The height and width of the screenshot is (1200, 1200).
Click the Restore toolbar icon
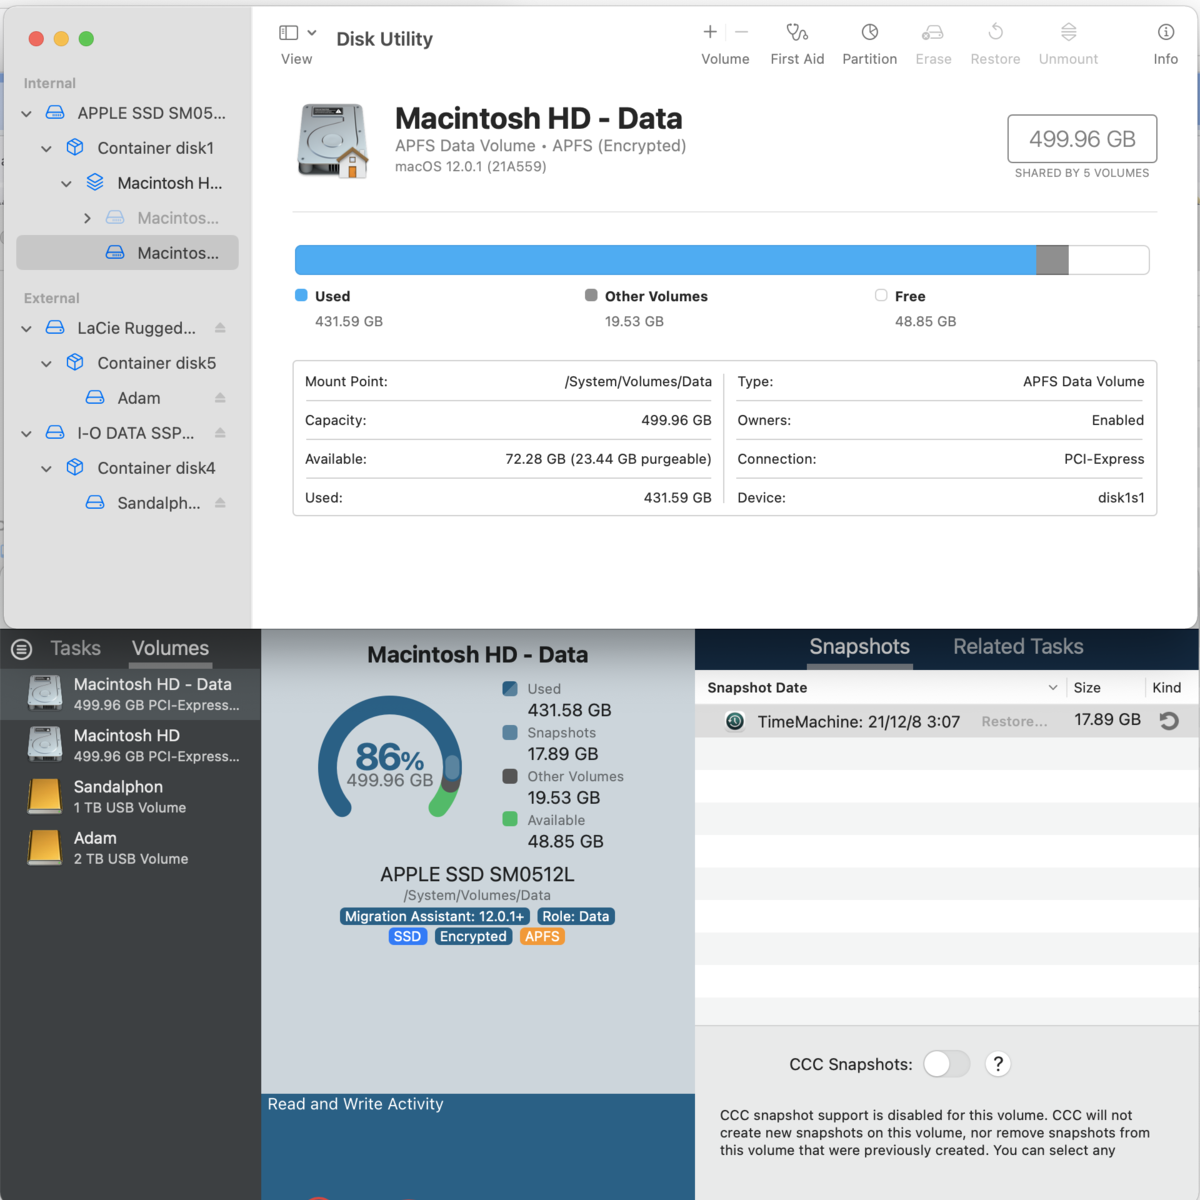coord(995,32)
